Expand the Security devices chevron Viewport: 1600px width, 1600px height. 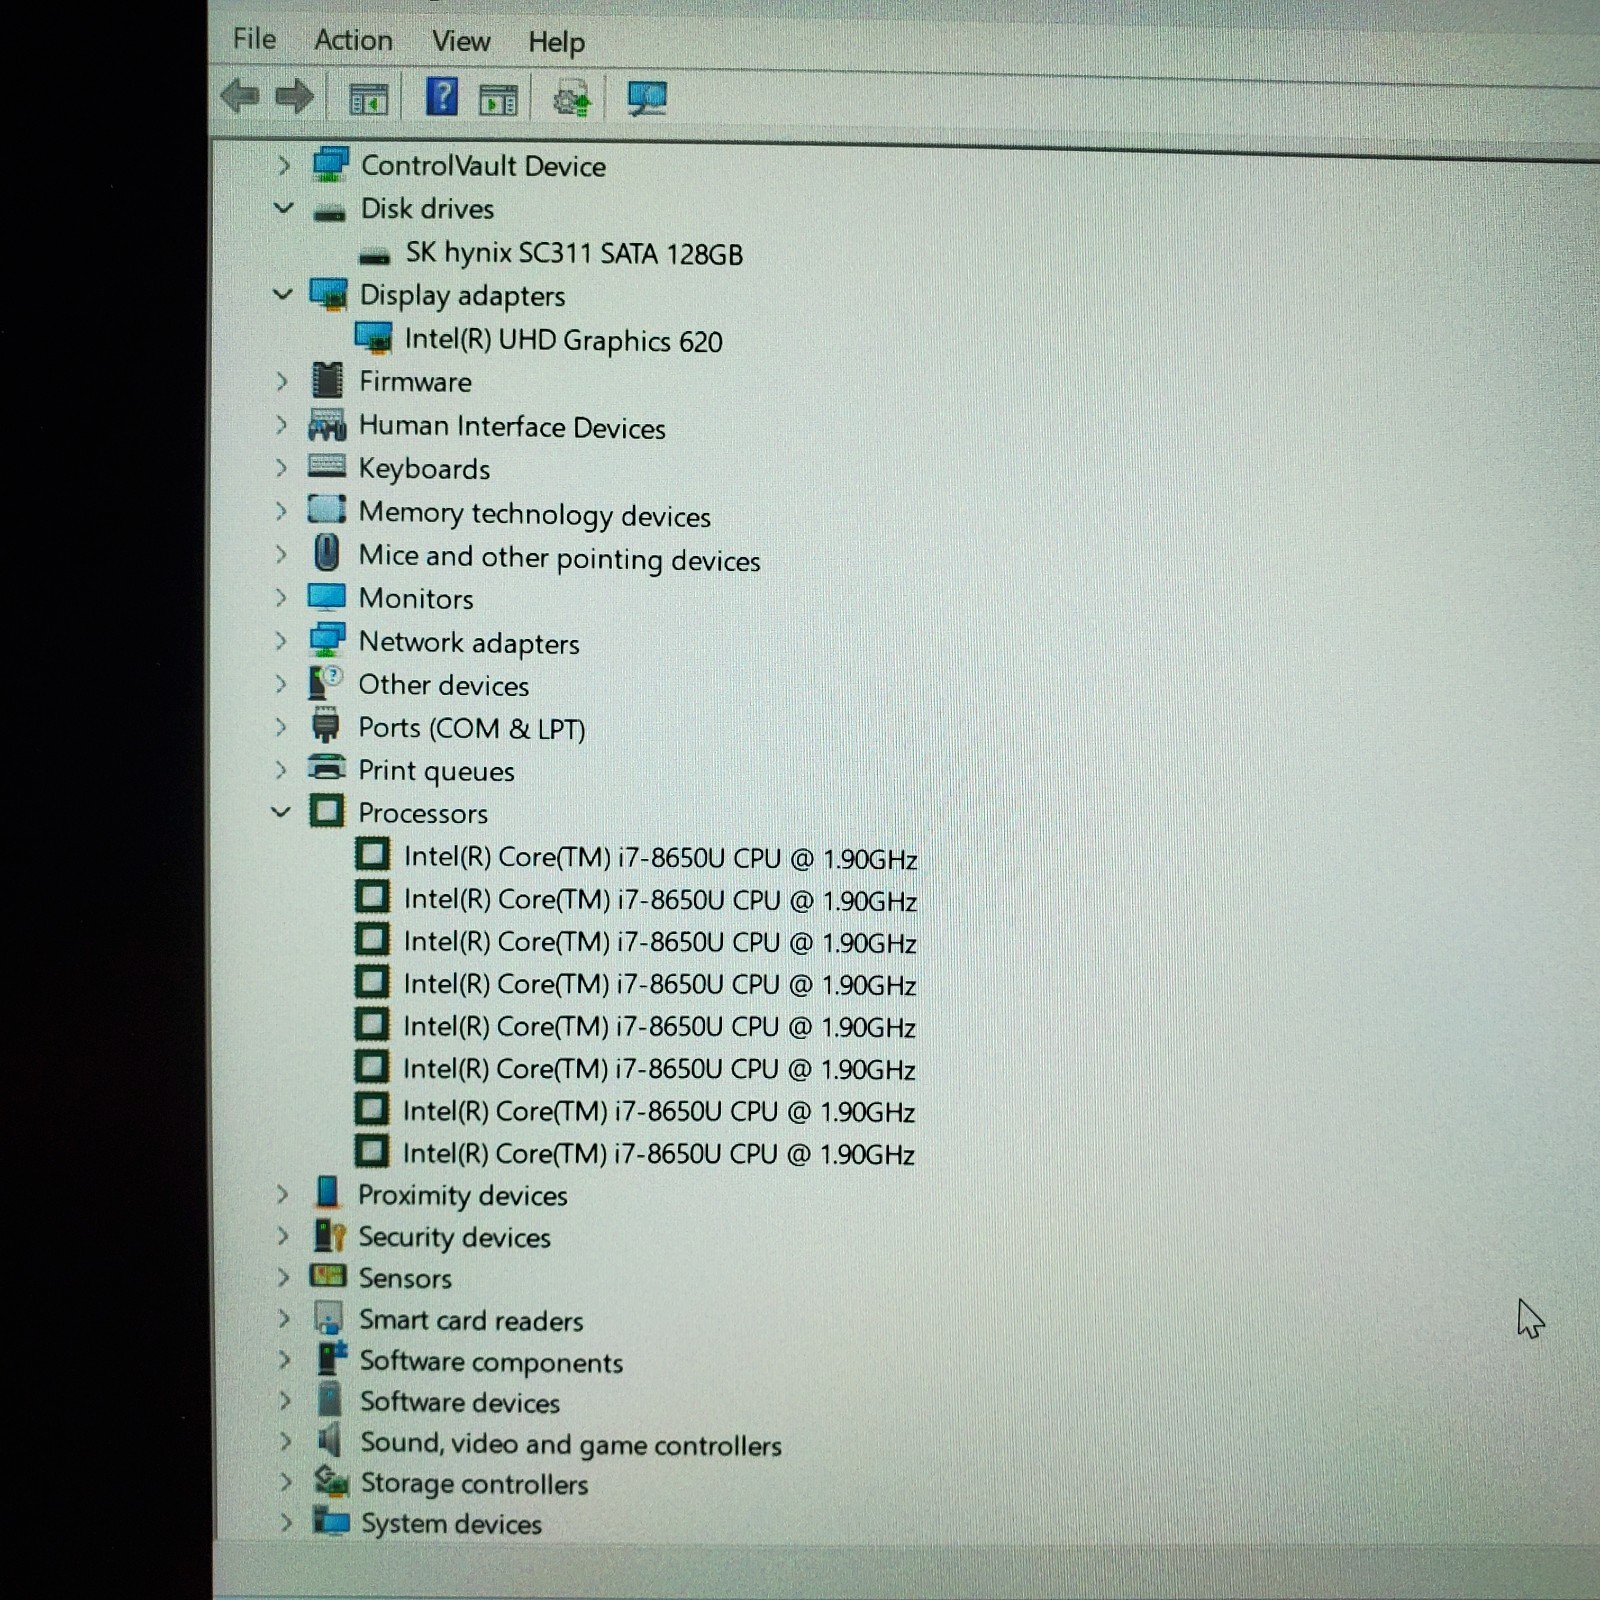click(283, 1236)
